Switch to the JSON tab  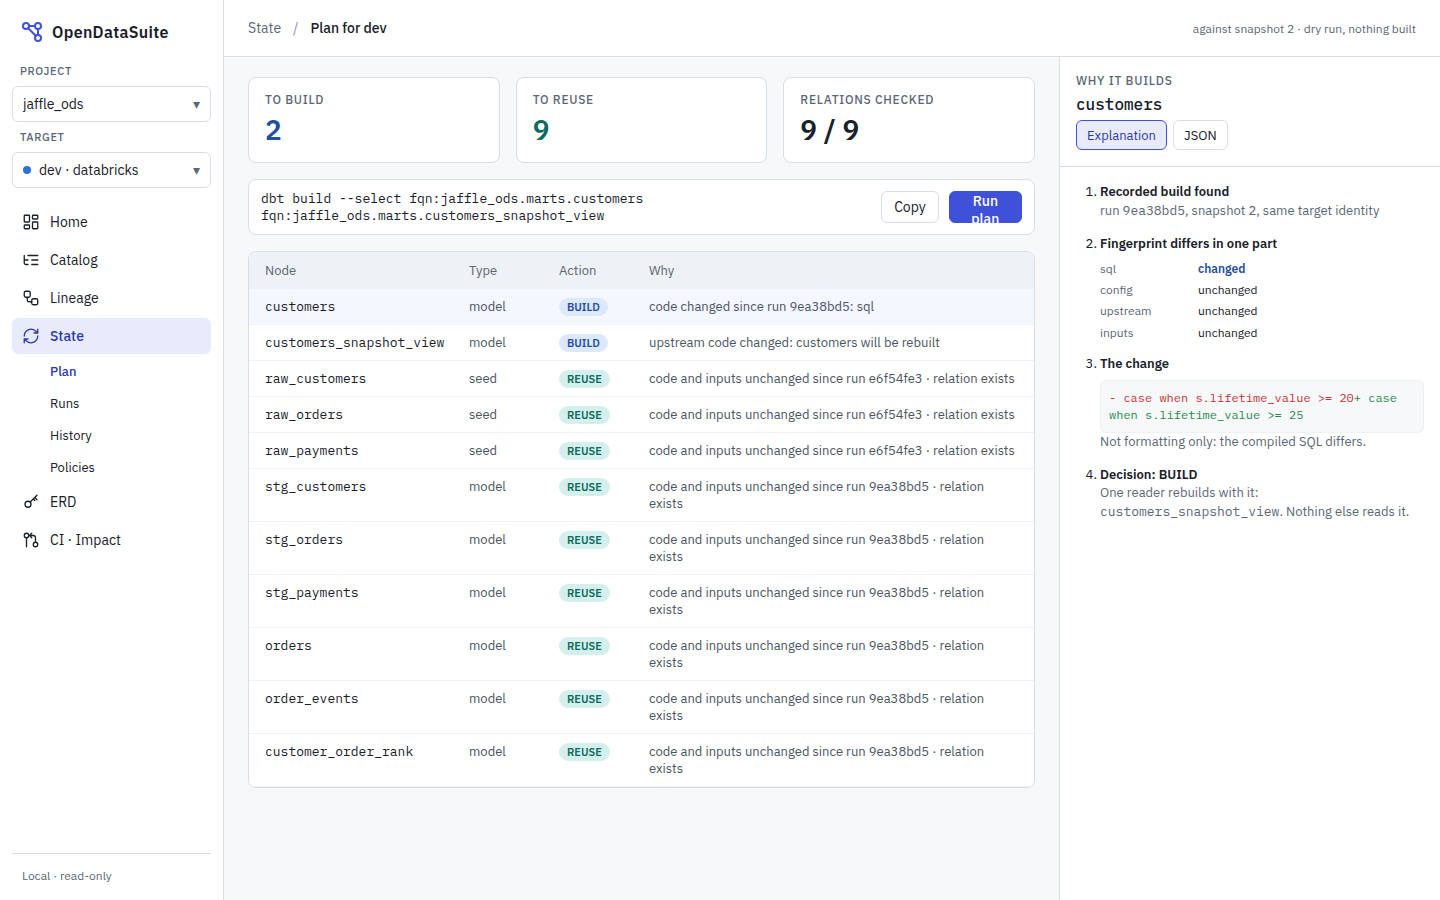[x=1200, y=135]
